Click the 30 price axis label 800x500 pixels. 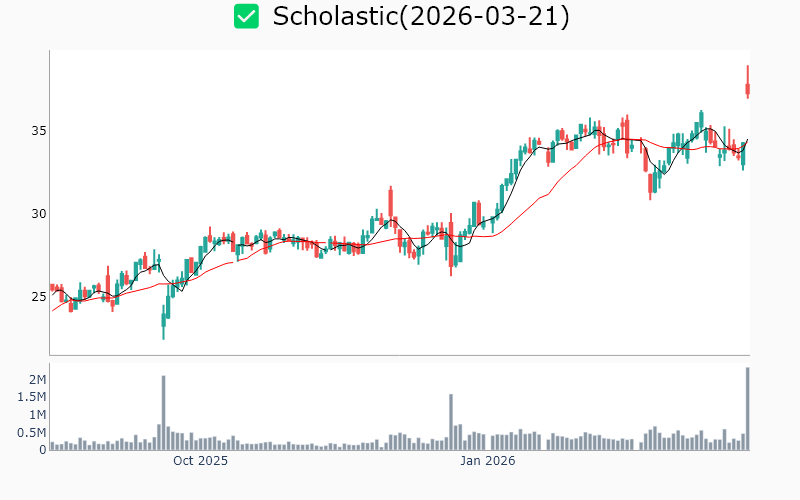[35, 213]
